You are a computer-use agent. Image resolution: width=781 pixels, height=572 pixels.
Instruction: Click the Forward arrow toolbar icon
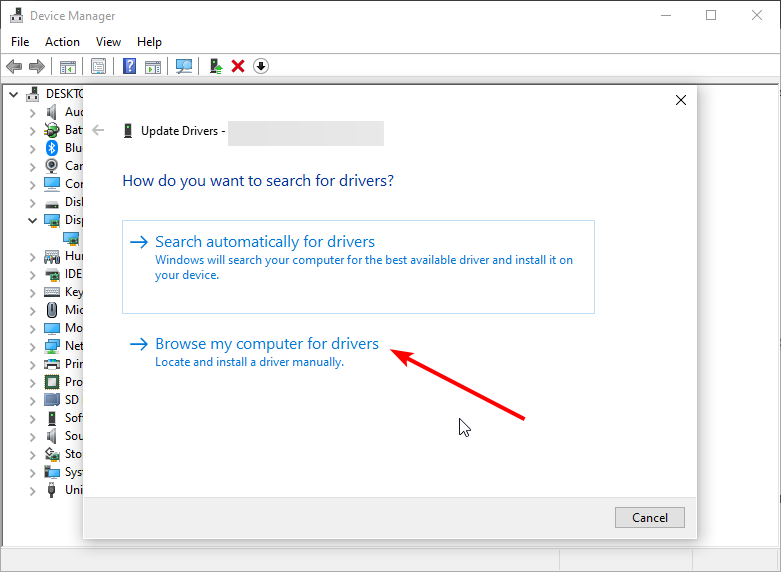click(37, 66)
